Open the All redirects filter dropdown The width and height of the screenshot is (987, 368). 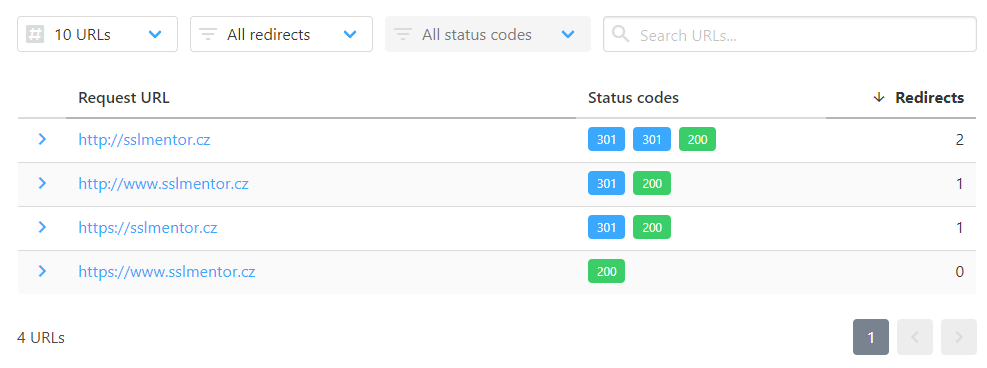[281, 34]
